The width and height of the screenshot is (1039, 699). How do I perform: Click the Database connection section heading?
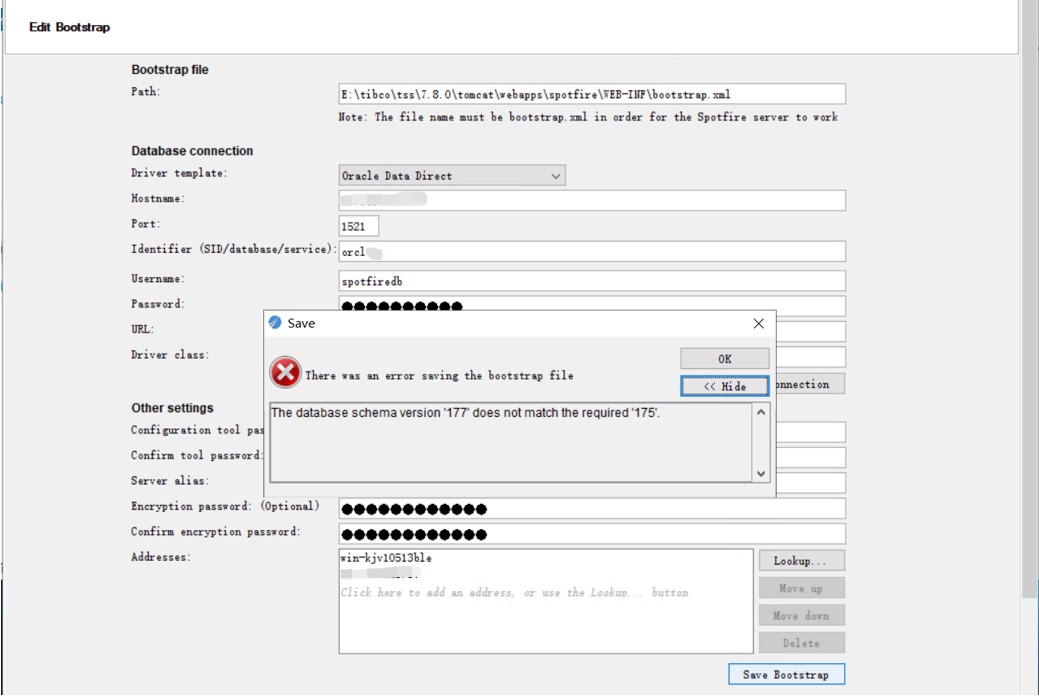192,151
